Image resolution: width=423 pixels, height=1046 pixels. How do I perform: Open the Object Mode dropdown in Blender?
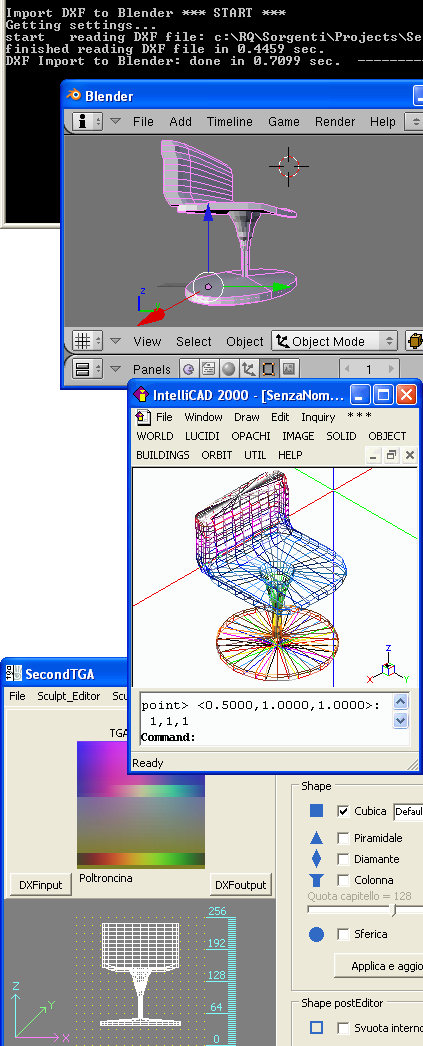click(334, 341)
